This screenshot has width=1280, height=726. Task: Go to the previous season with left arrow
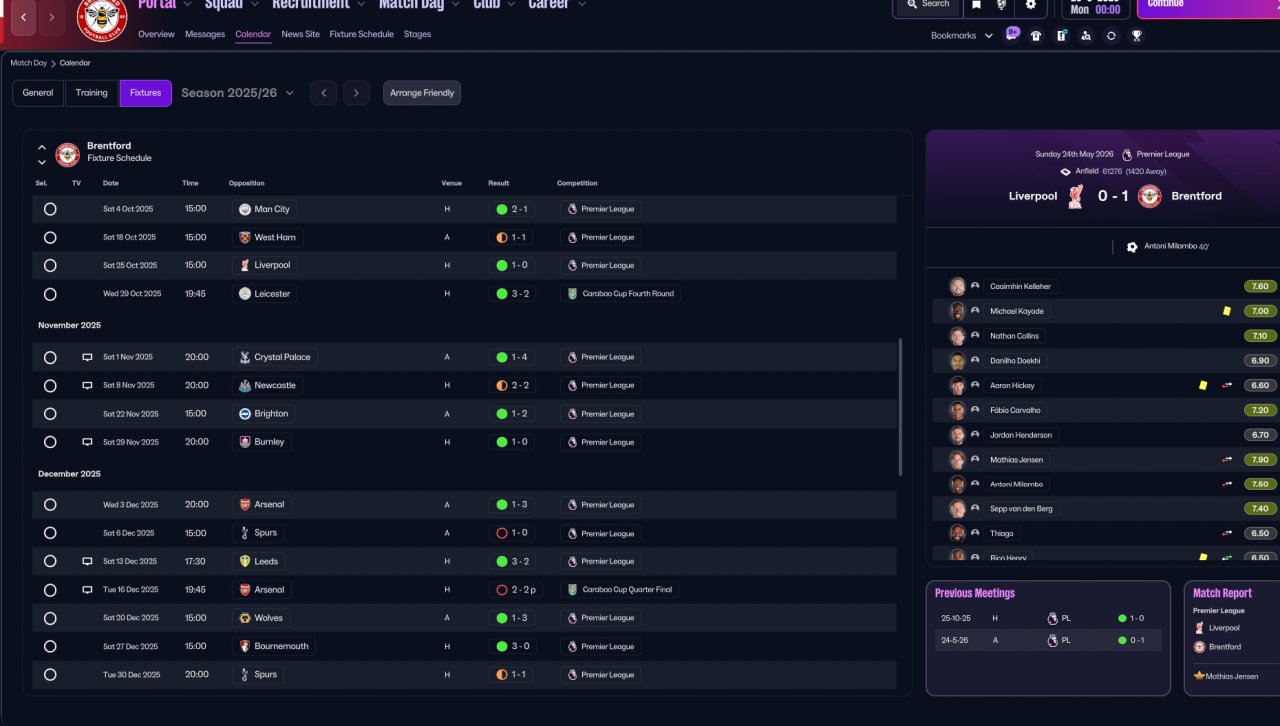[x=323, y=93]
